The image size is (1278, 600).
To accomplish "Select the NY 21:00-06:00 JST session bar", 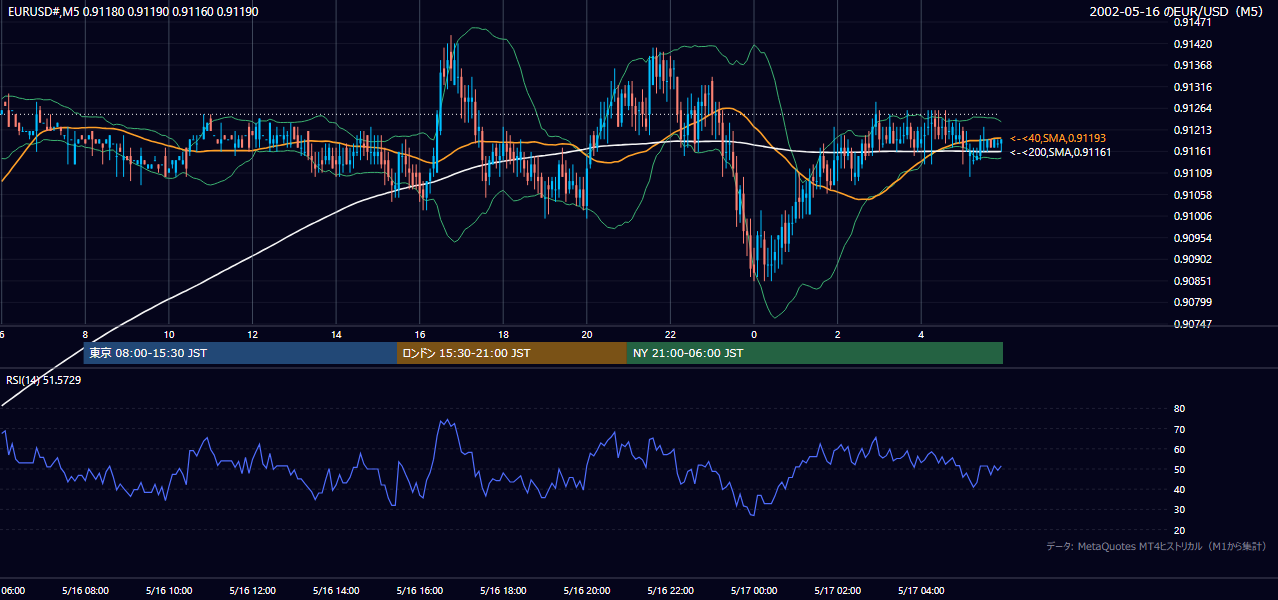I will pyautogui.click(x=815, y=353).
